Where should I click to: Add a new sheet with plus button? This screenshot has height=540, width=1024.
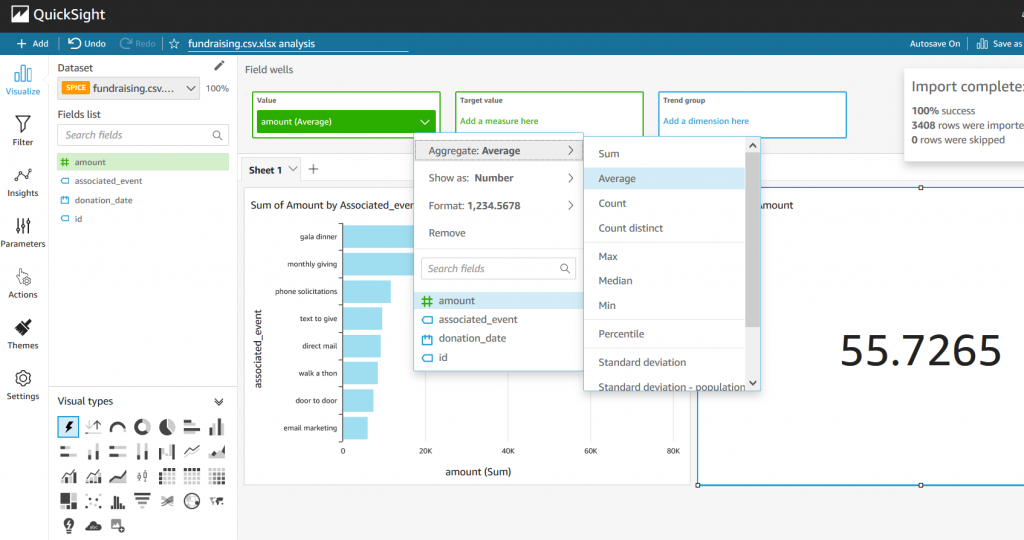point(313,169)
